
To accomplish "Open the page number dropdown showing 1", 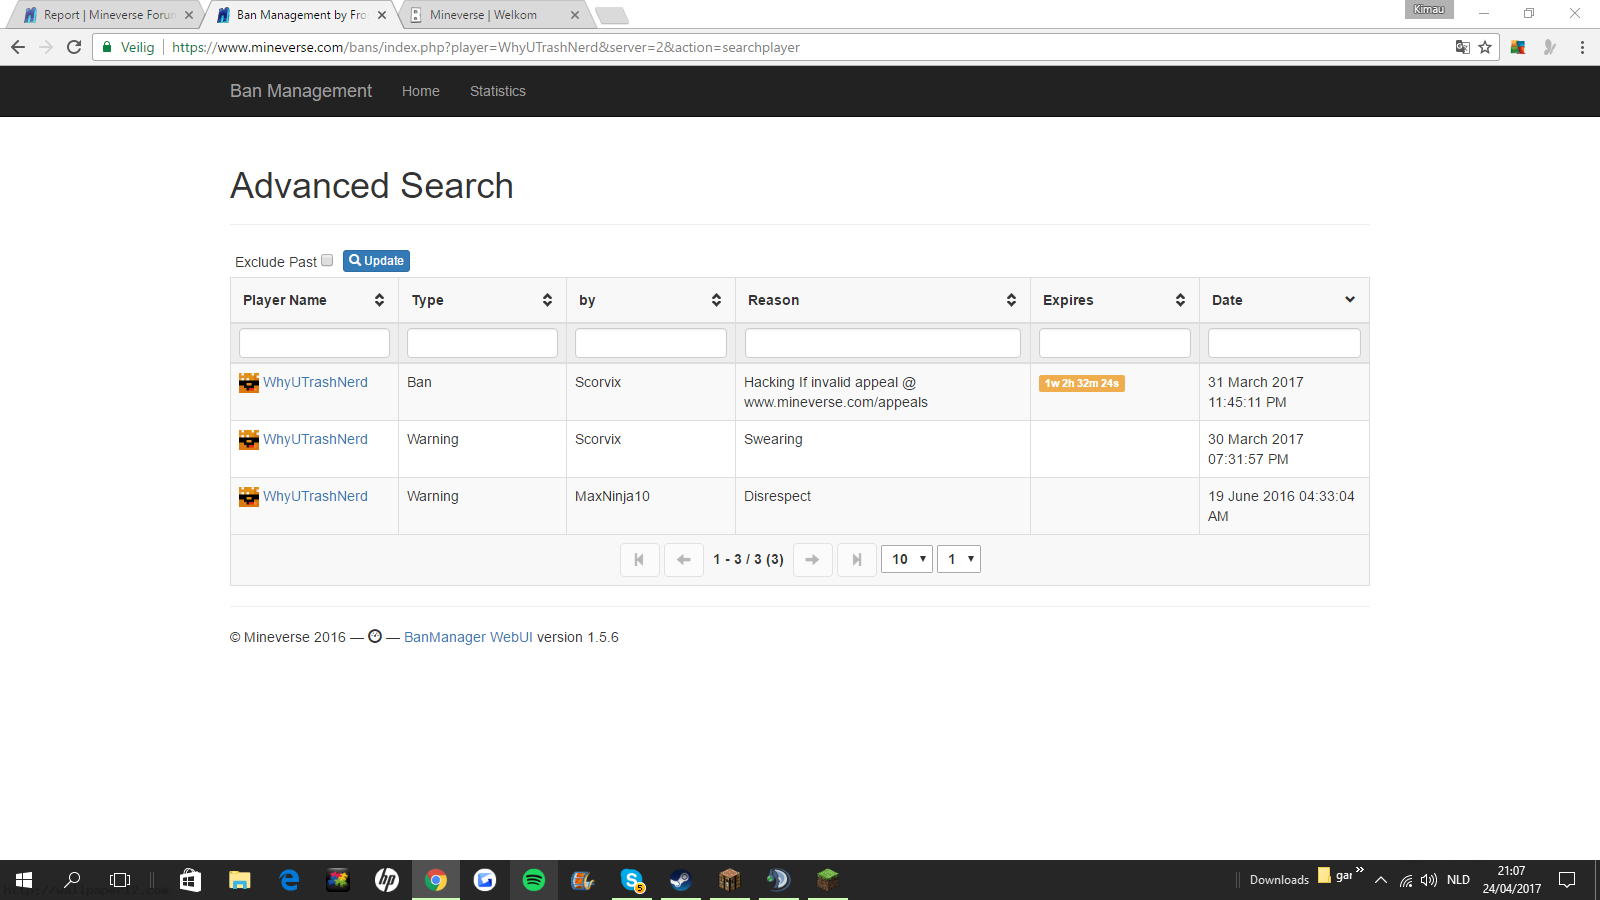I will click(x=959, y=559).
